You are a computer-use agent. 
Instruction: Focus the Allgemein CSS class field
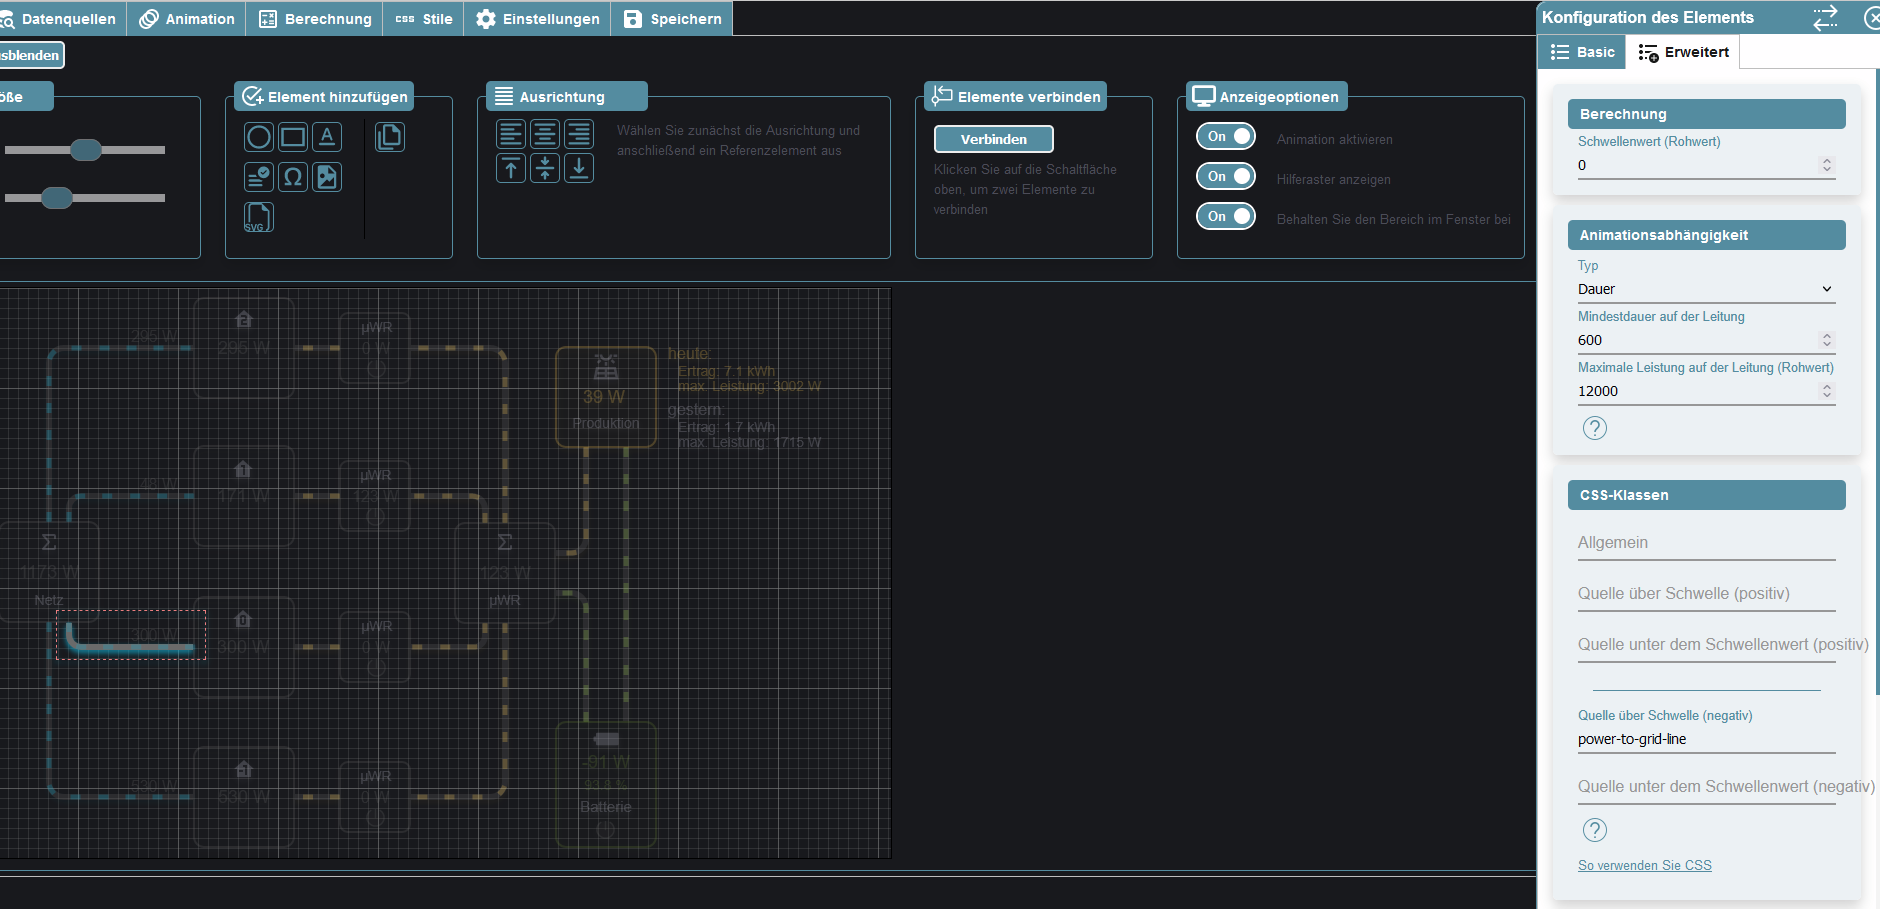1706,543
